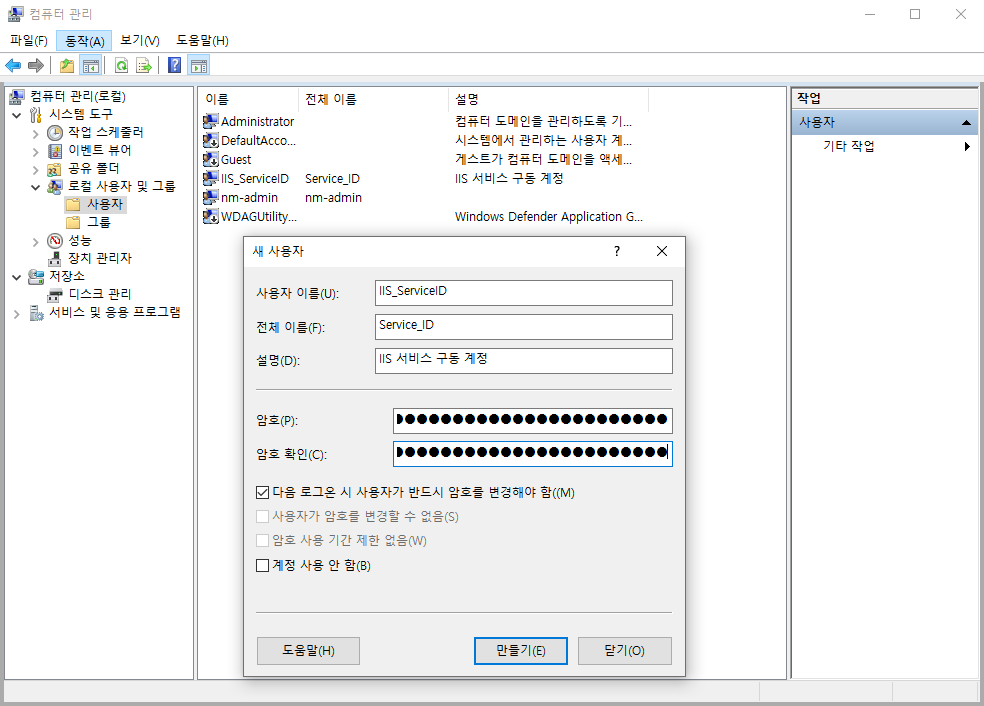
Task: Click the 서비스 및 응용 프로그램 icon
Action: [x=36, y=313]
